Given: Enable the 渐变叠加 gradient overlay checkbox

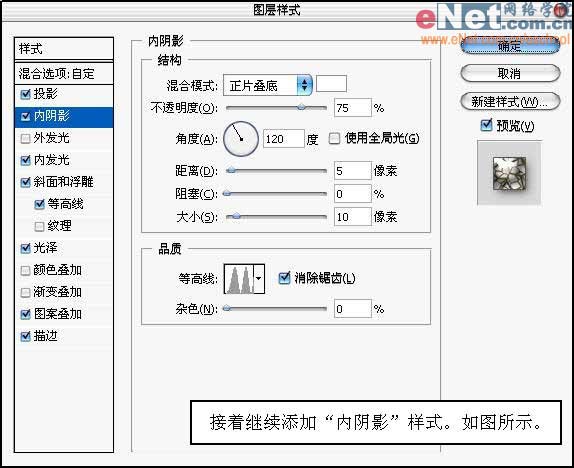Looking at the screenshot, I should [x=25, y=292].
